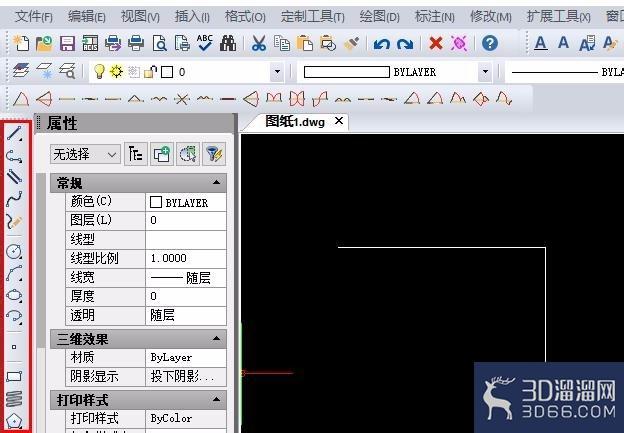Paste from clipboard
Viewport: 624px width, 433px height.
[x=305, y=43]
